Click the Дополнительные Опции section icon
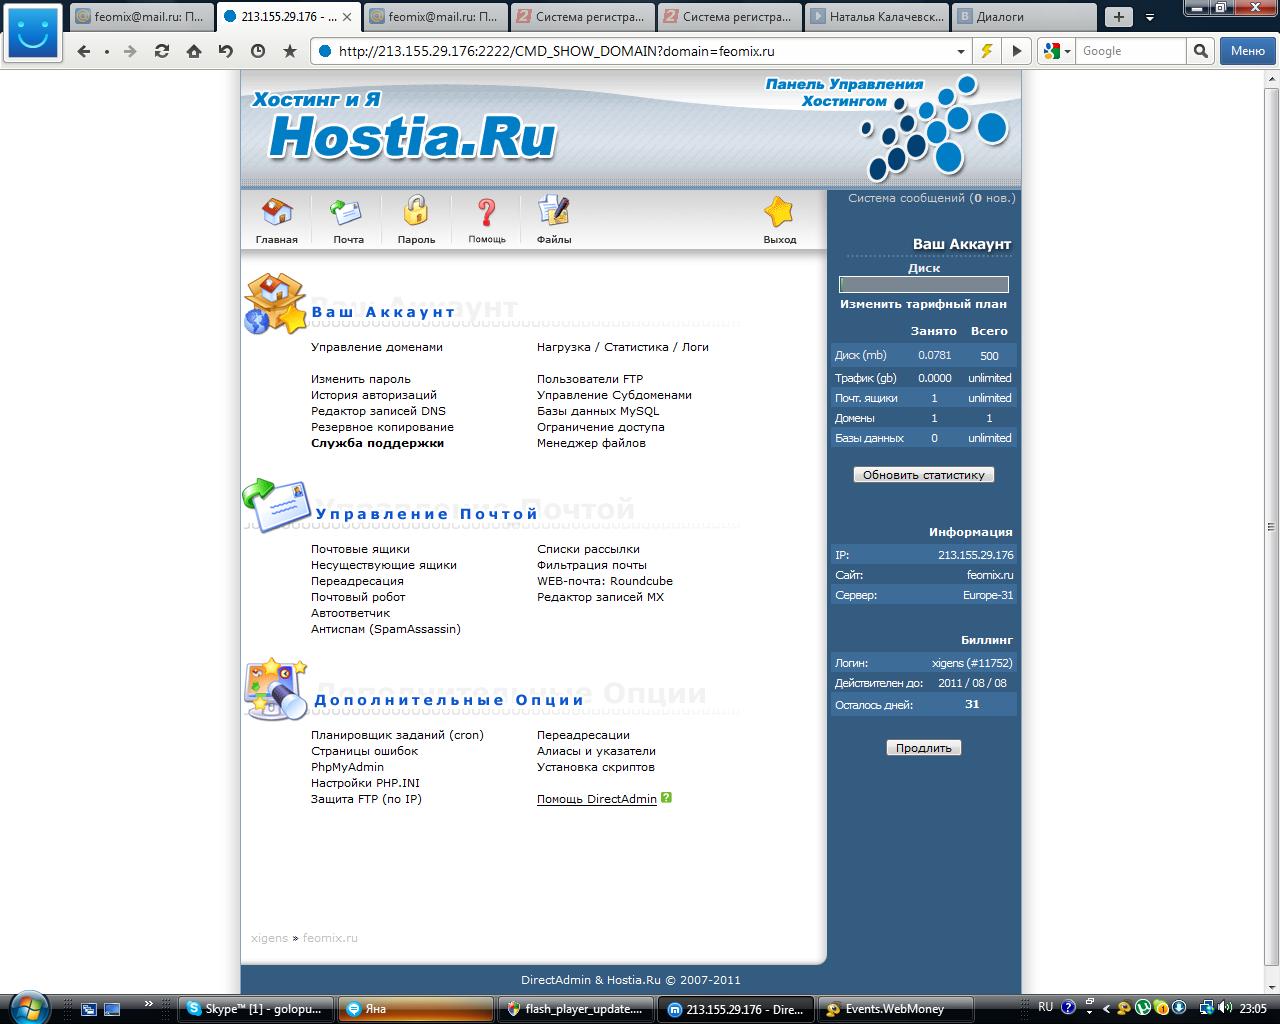Image resolution: width=1280 pixels, height=1024 pixels. [x=275, y=689]
